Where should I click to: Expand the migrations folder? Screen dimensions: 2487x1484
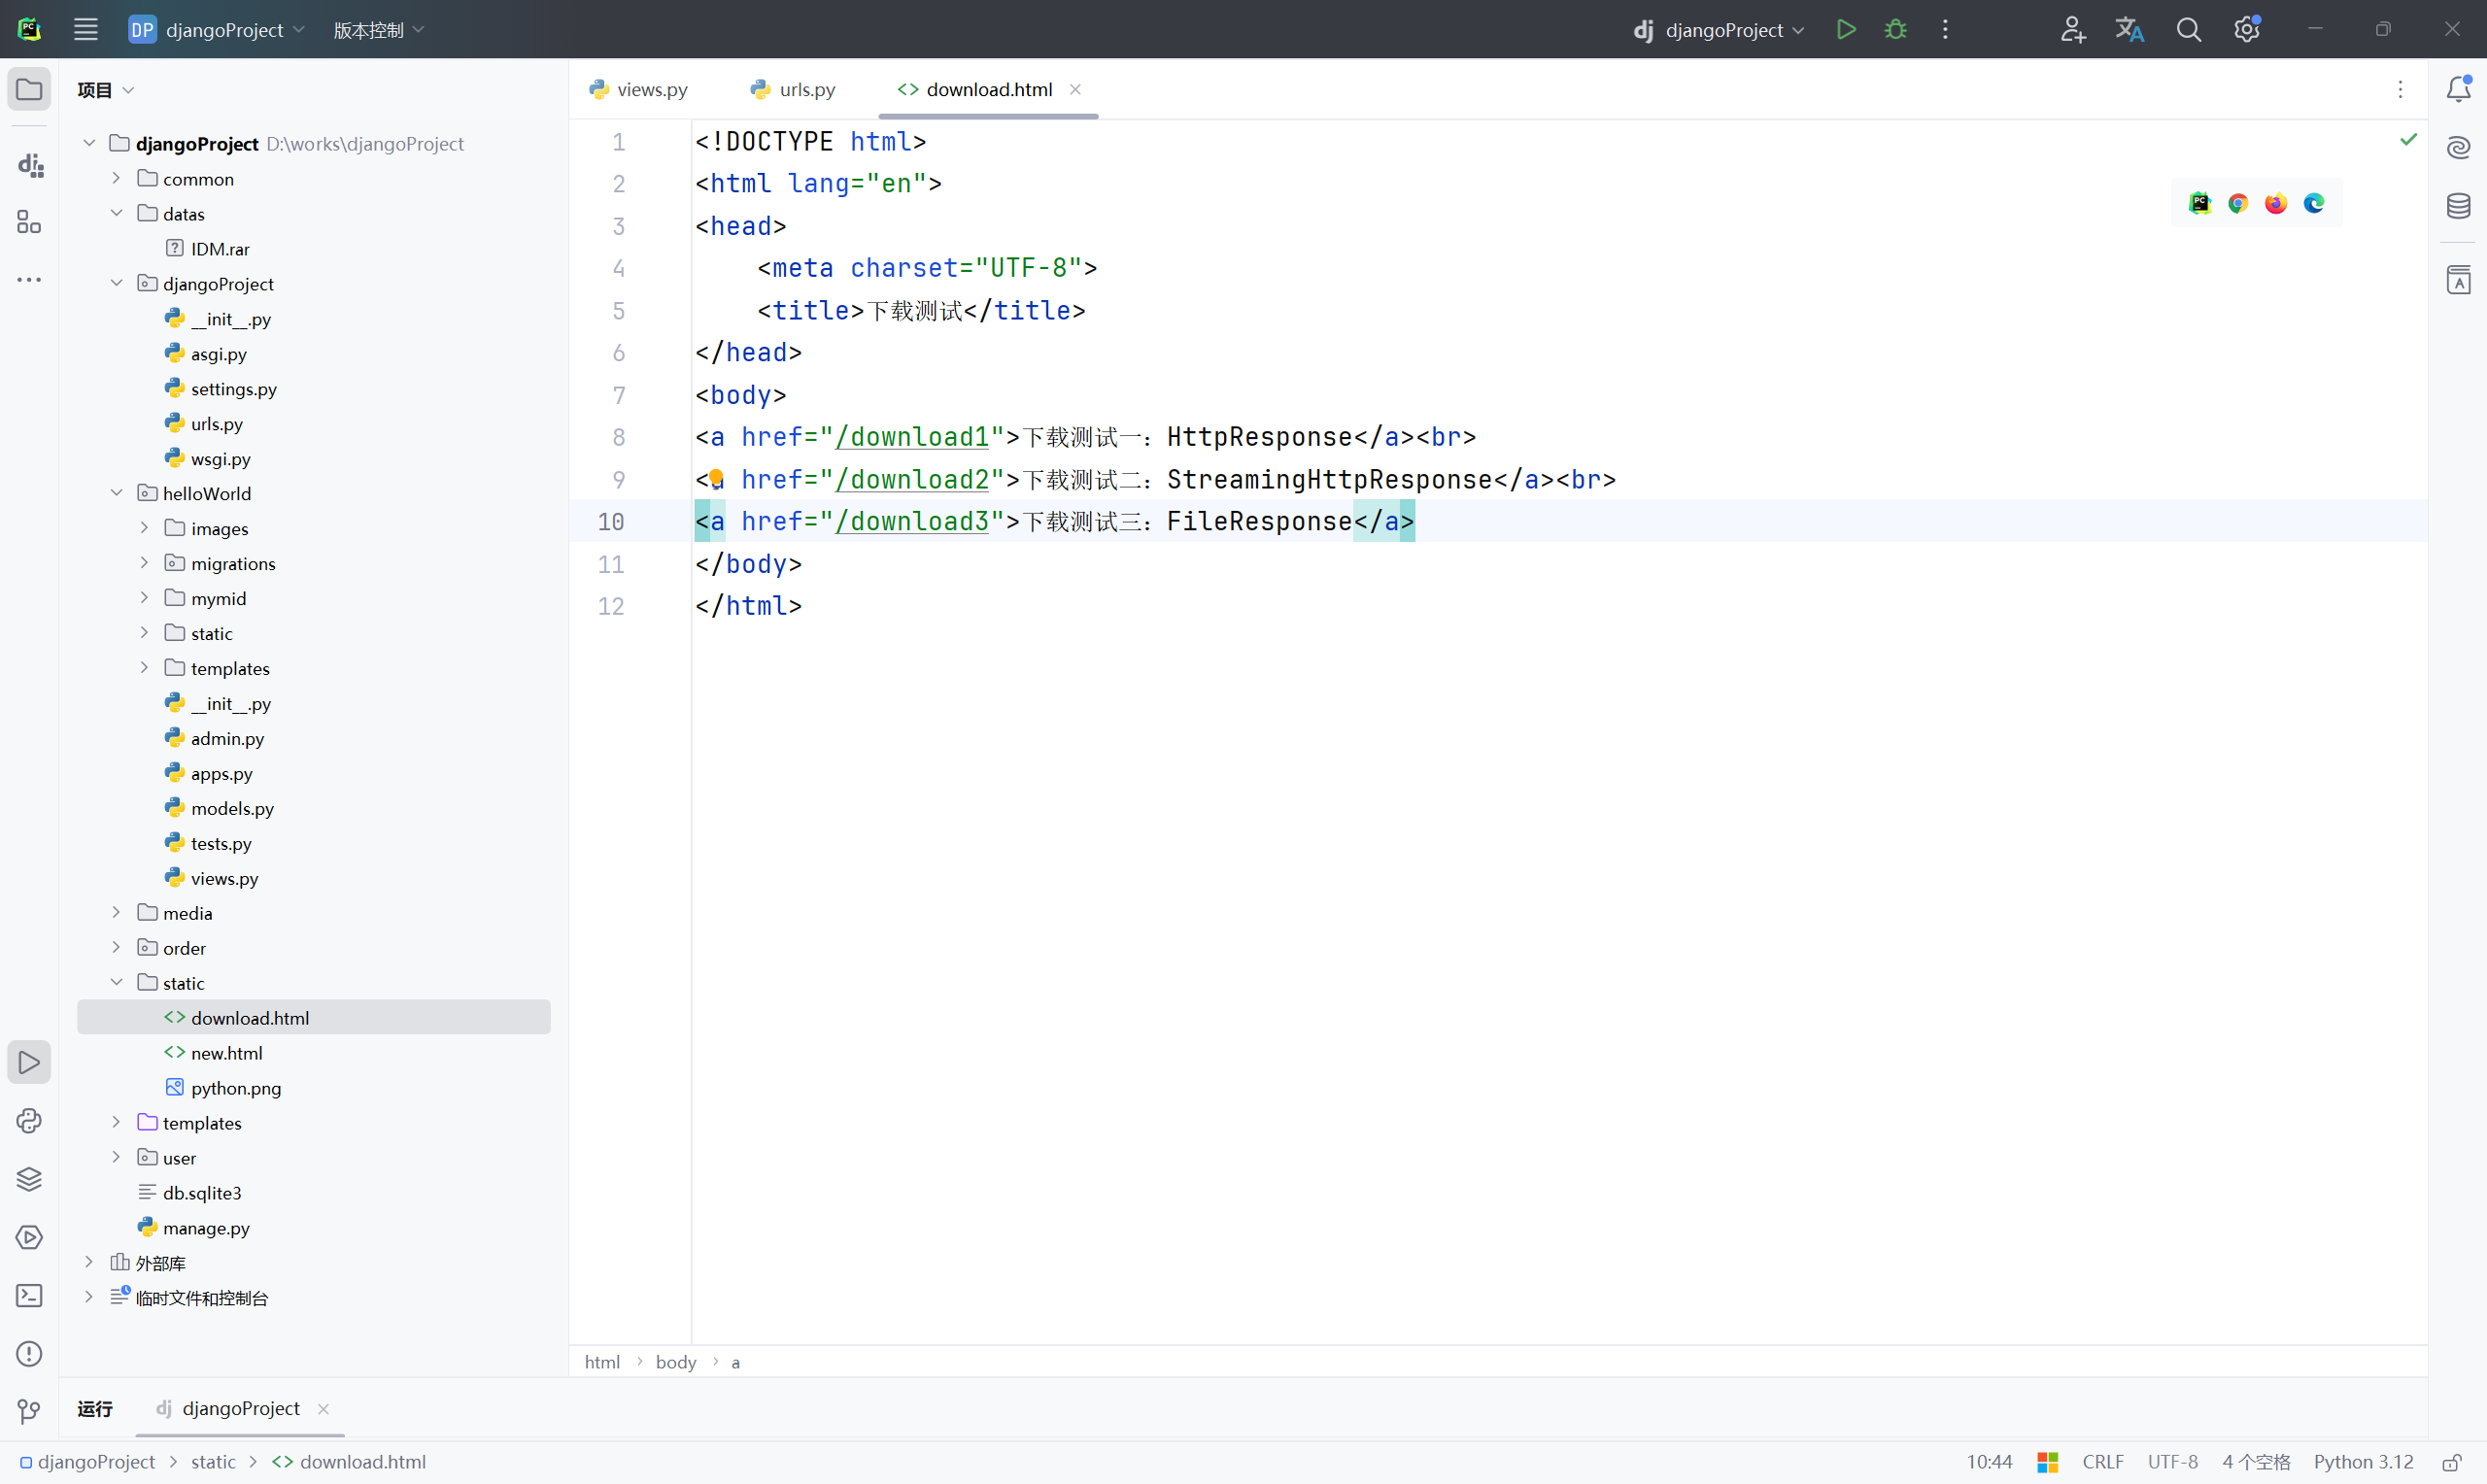(144, 563)
